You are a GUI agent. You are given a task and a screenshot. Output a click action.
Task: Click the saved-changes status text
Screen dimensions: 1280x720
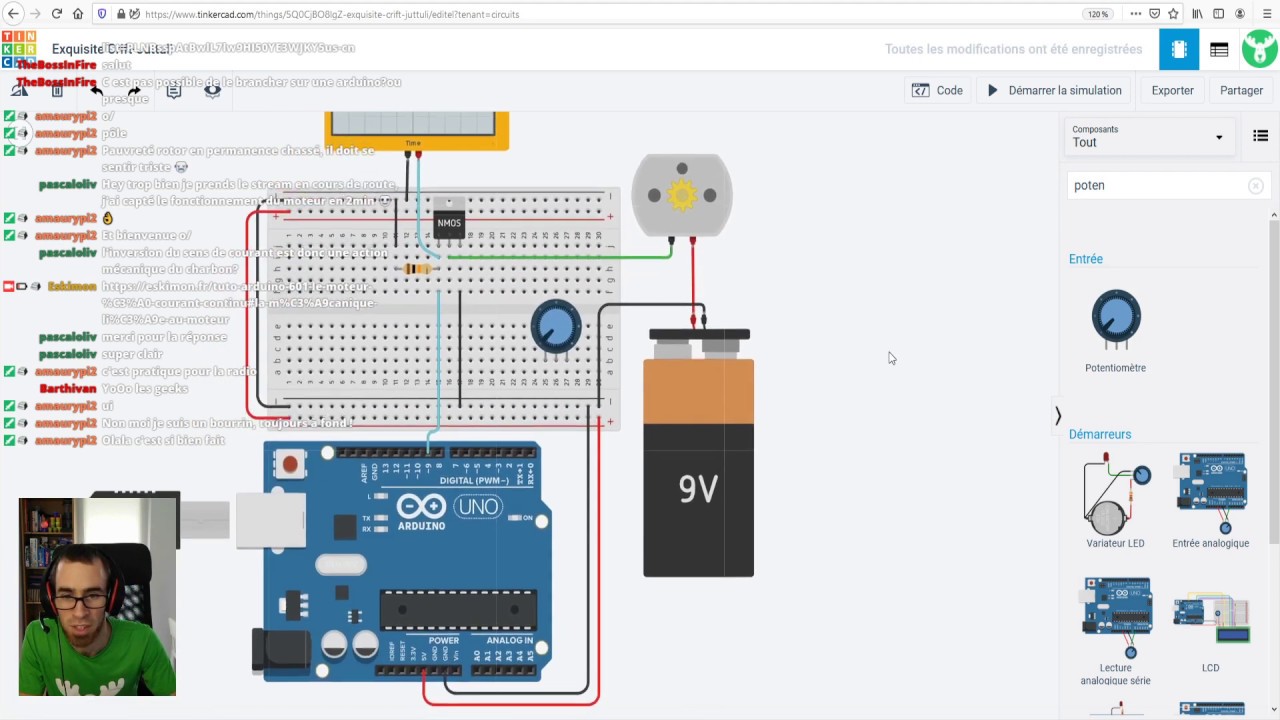[1013, 49]
